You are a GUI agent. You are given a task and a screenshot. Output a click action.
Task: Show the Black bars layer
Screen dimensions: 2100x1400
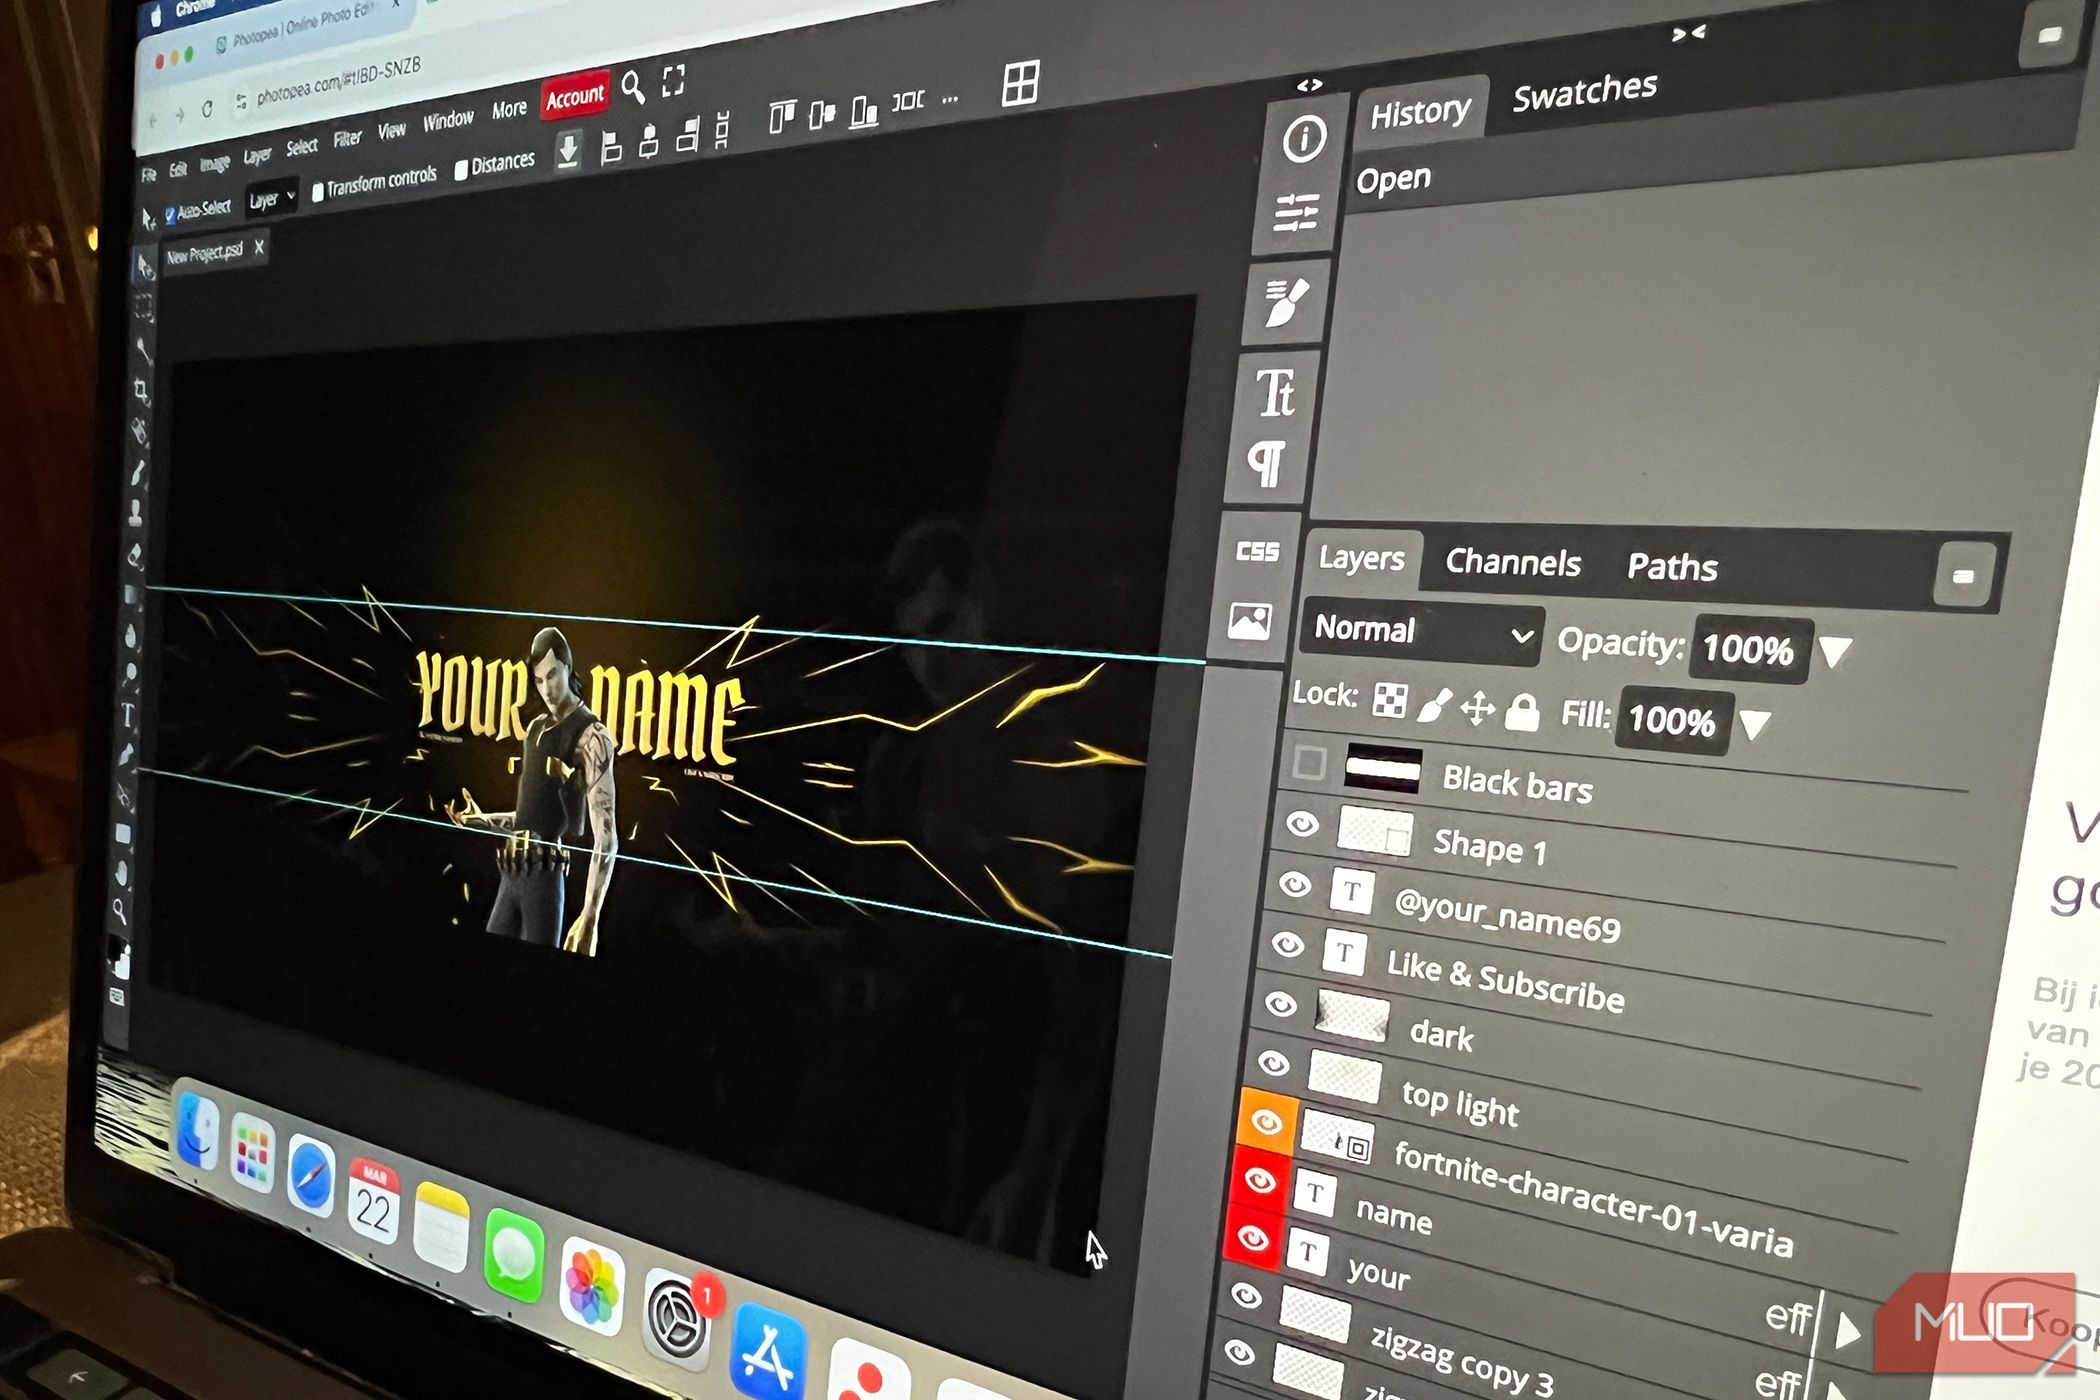[x=1309, y=763]
